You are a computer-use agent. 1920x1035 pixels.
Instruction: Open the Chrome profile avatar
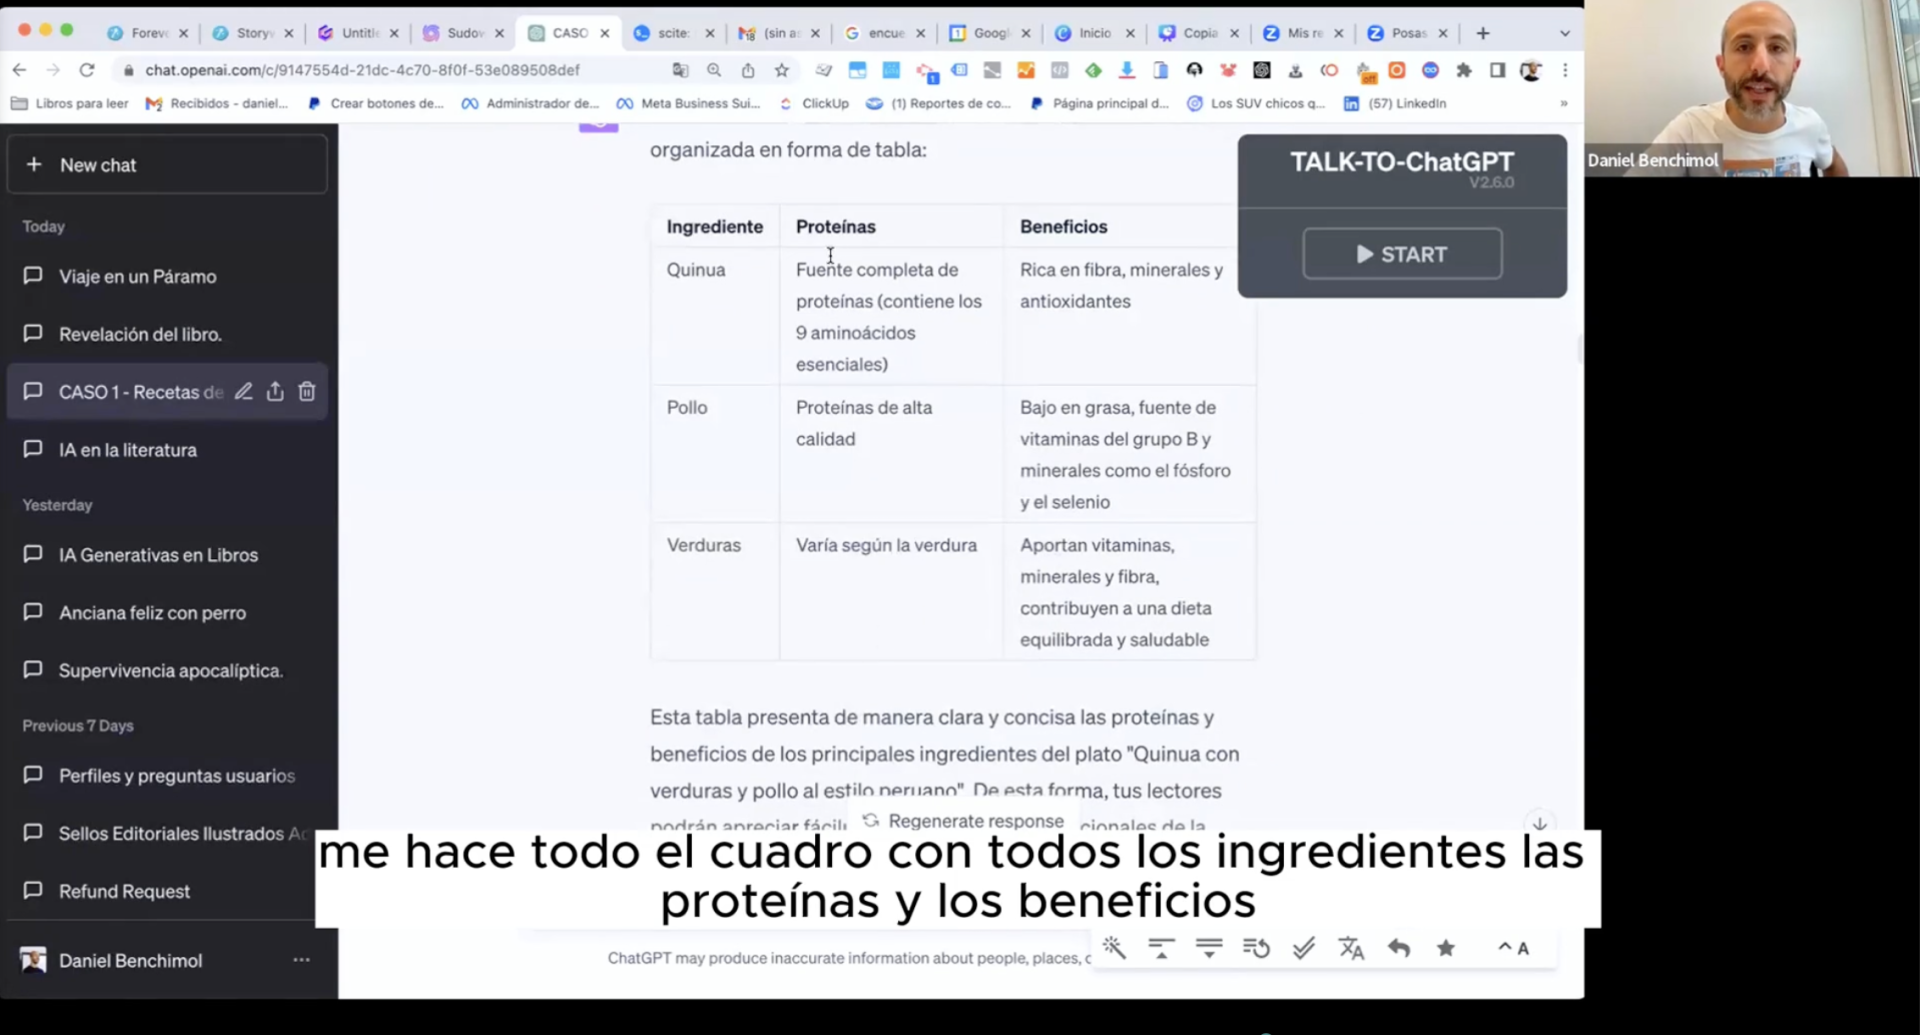[1531, 70]
